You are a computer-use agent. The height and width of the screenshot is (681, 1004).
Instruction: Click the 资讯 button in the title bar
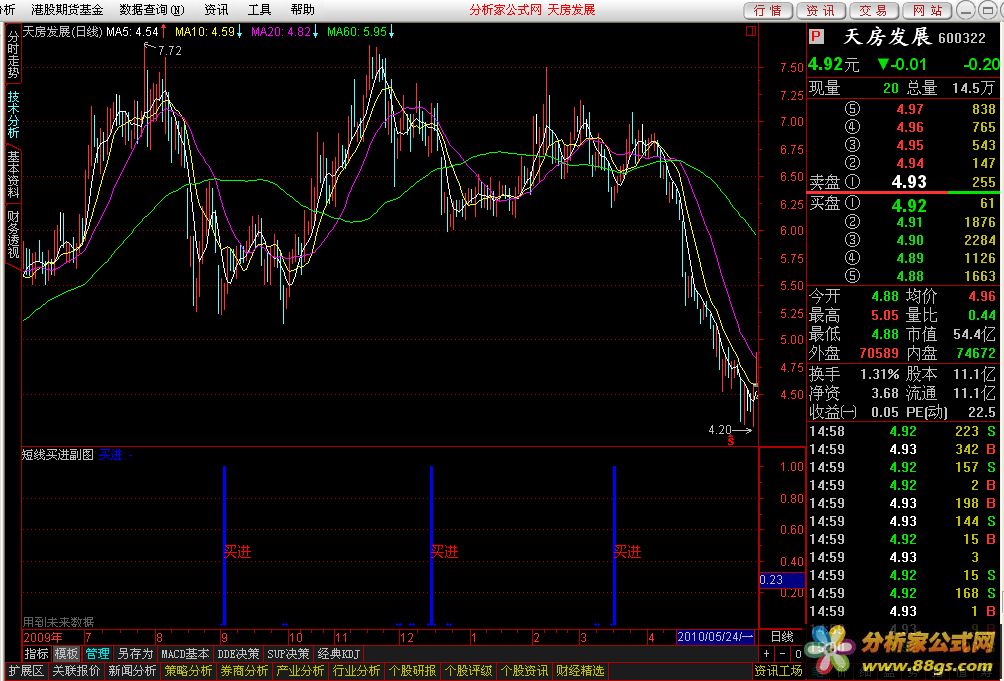tap(821, 10)
